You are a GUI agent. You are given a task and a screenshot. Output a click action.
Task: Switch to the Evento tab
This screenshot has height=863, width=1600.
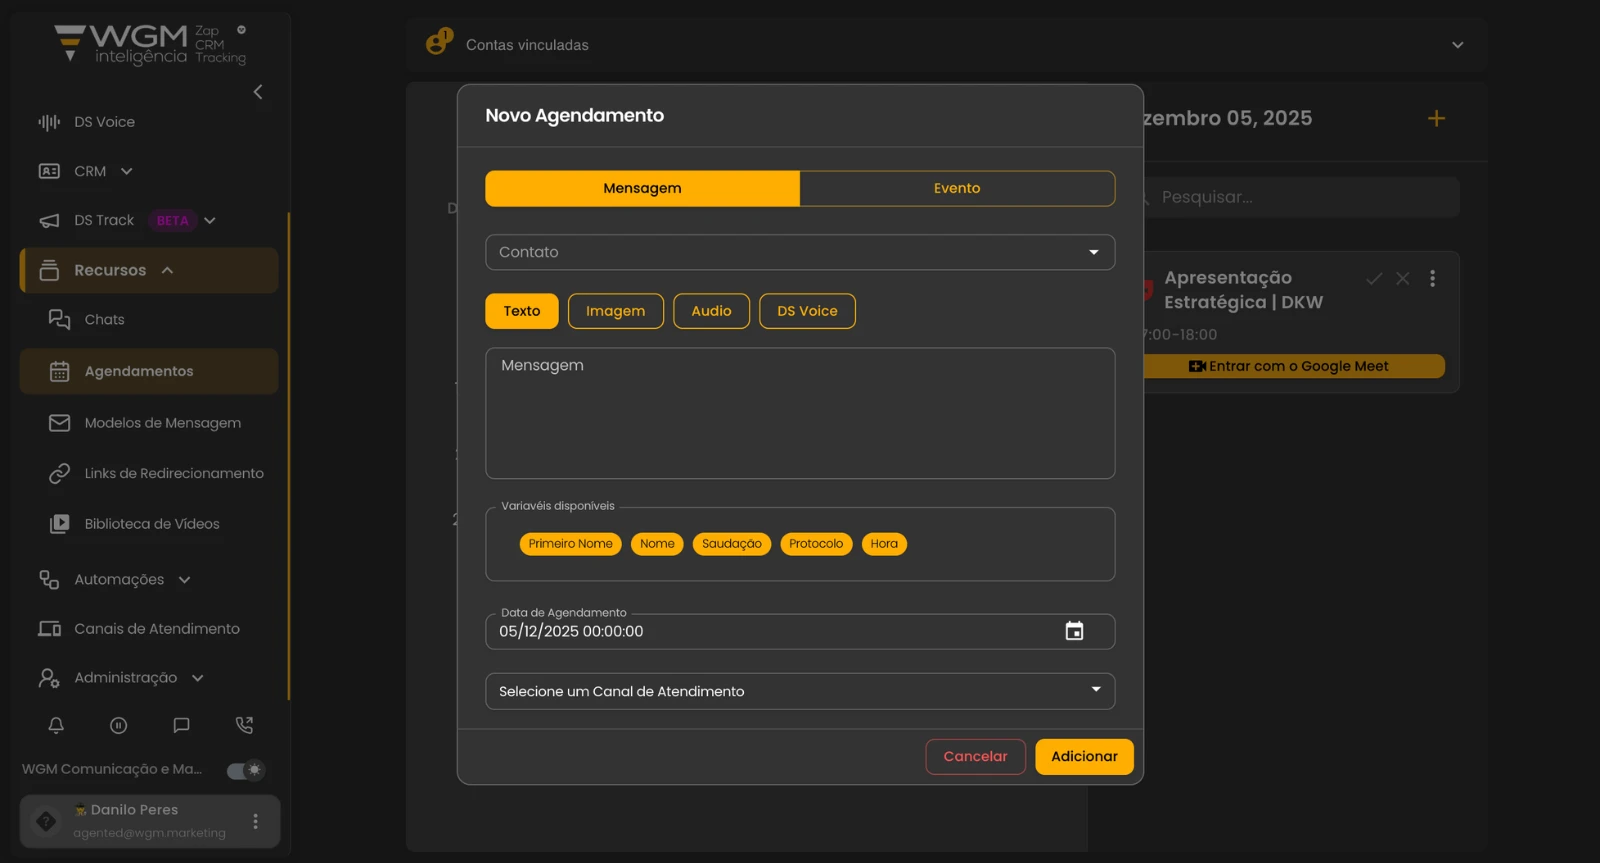coord(956,188)
